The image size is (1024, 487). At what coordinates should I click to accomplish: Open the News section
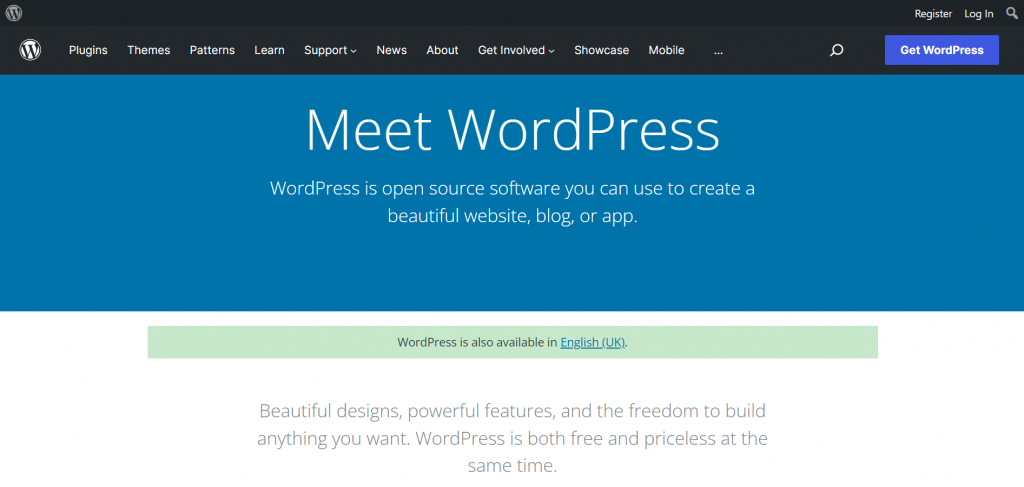tap(392, 50)
